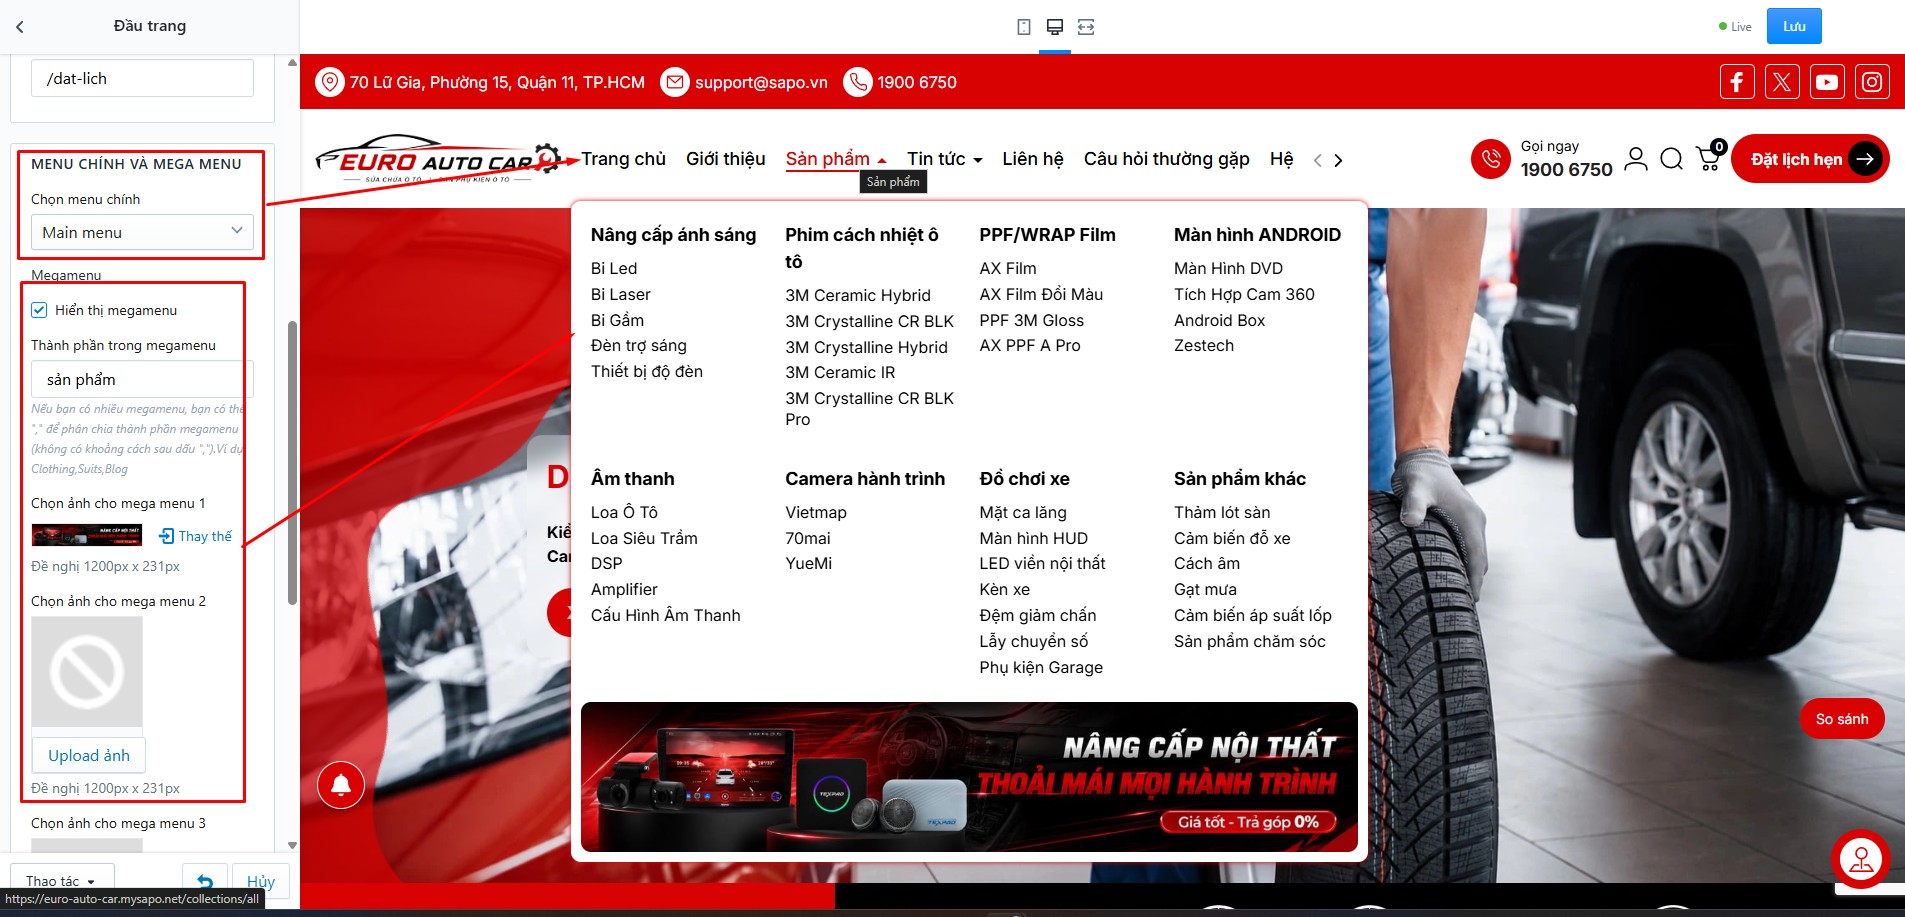Open Liên hệ menu item
Screen dimensions: 1905x917
coord(1033,159)
